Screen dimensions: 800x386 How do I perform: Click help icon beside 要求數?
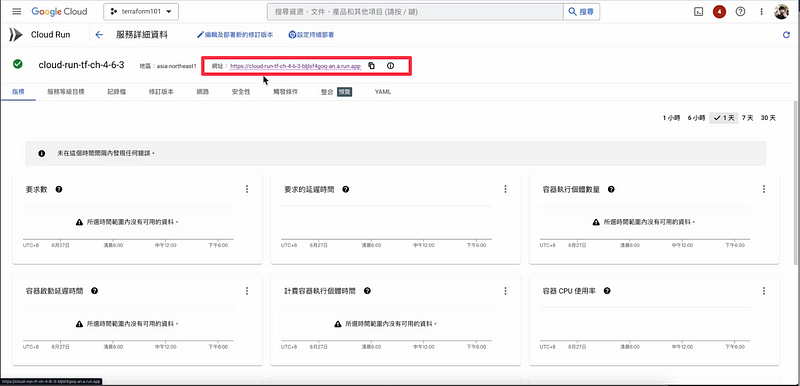coord(59,189)
